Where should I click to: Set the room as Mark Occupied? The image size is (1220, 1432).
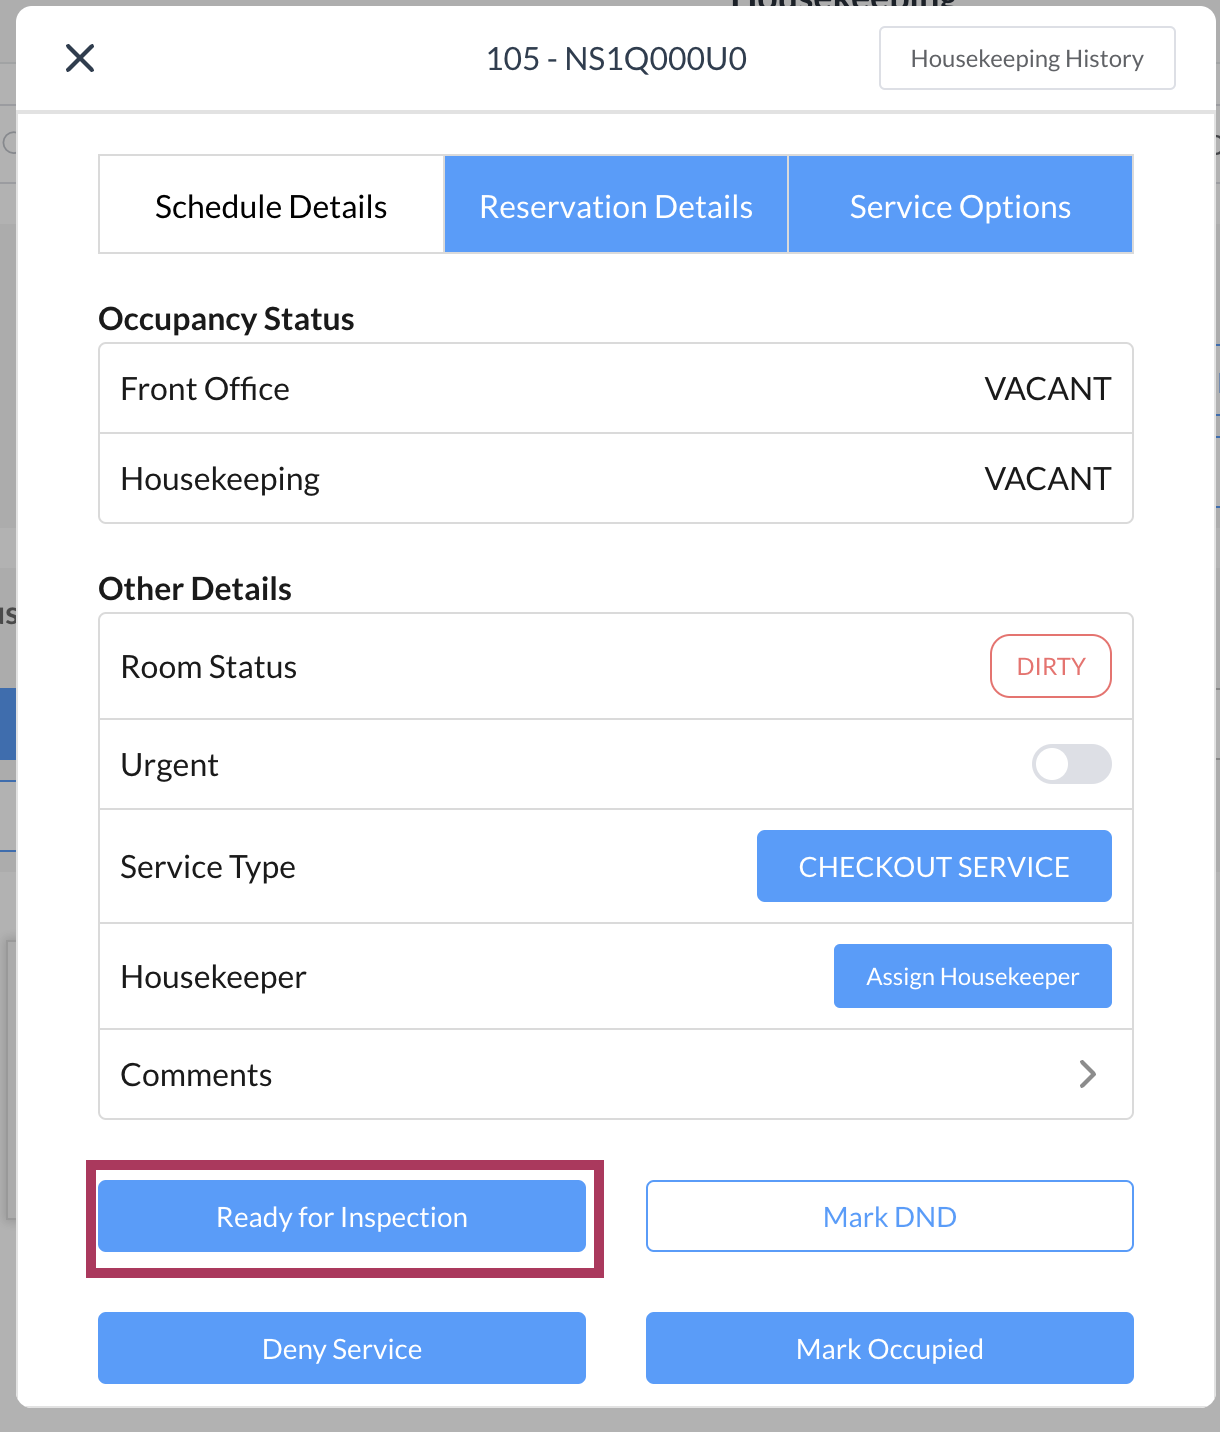tap(889, 1349)
